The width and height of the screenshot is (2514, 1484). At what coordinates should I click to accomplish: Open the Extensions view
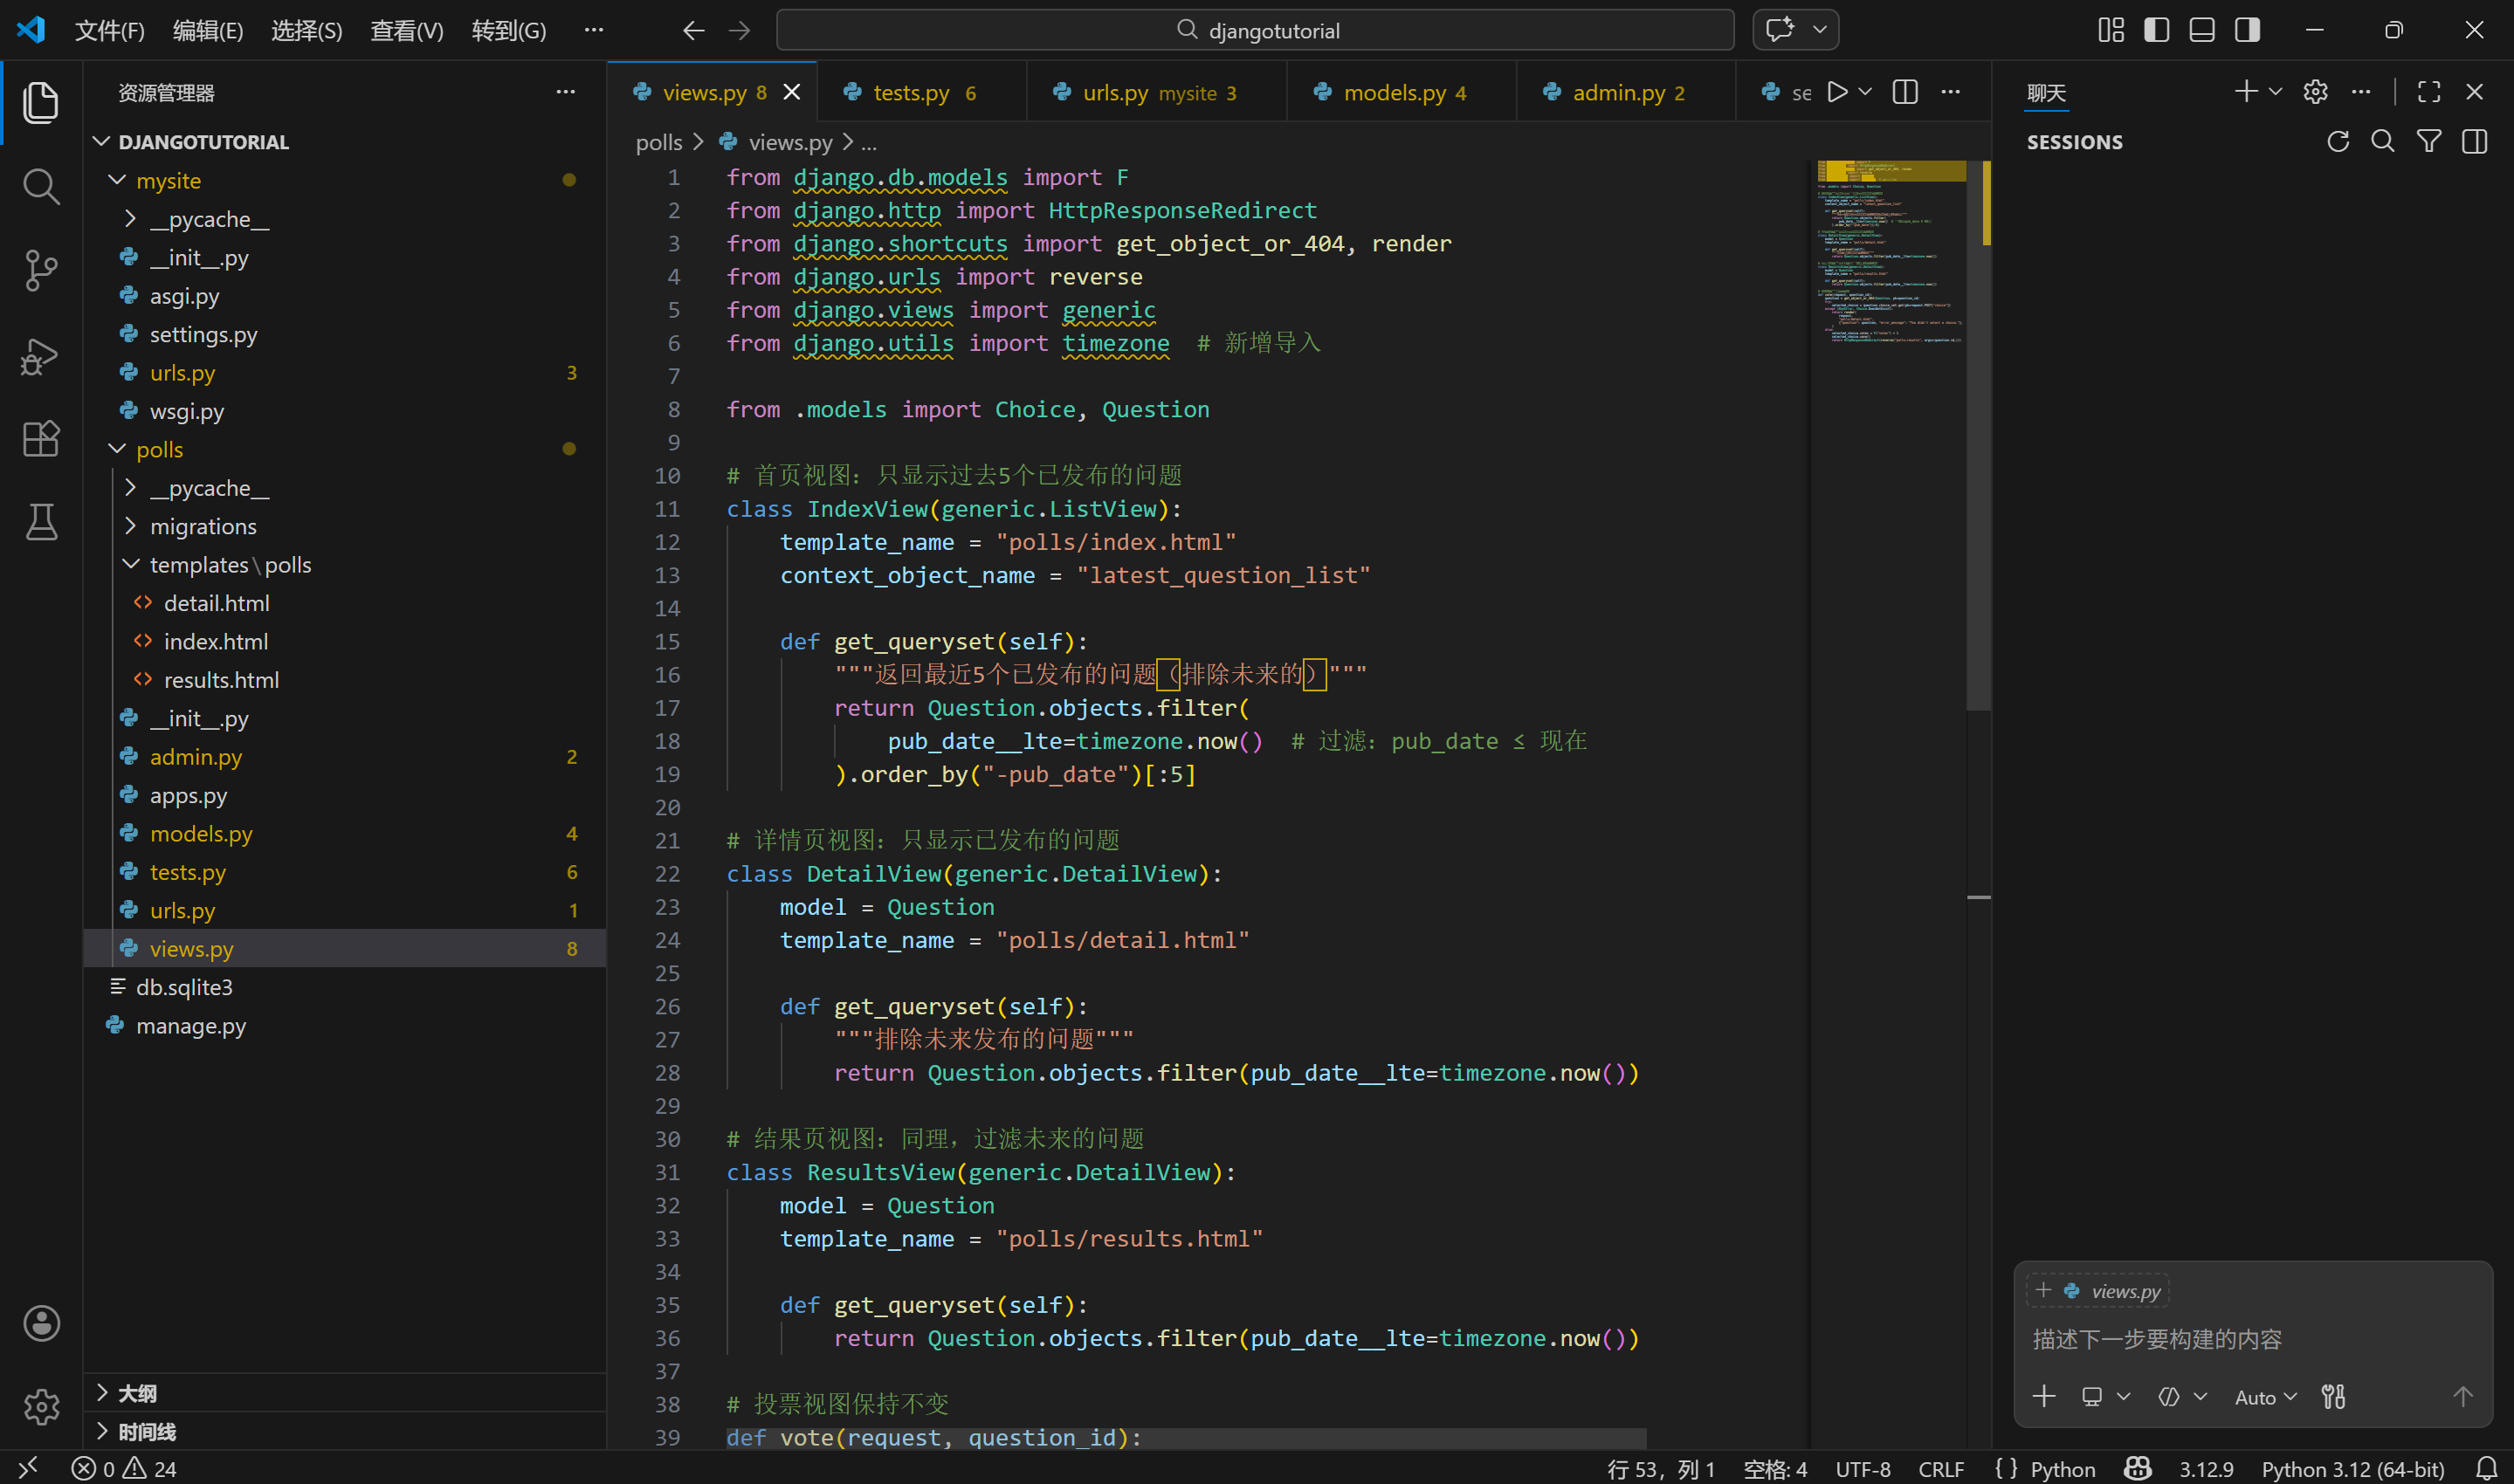click(x=40, y=438)
